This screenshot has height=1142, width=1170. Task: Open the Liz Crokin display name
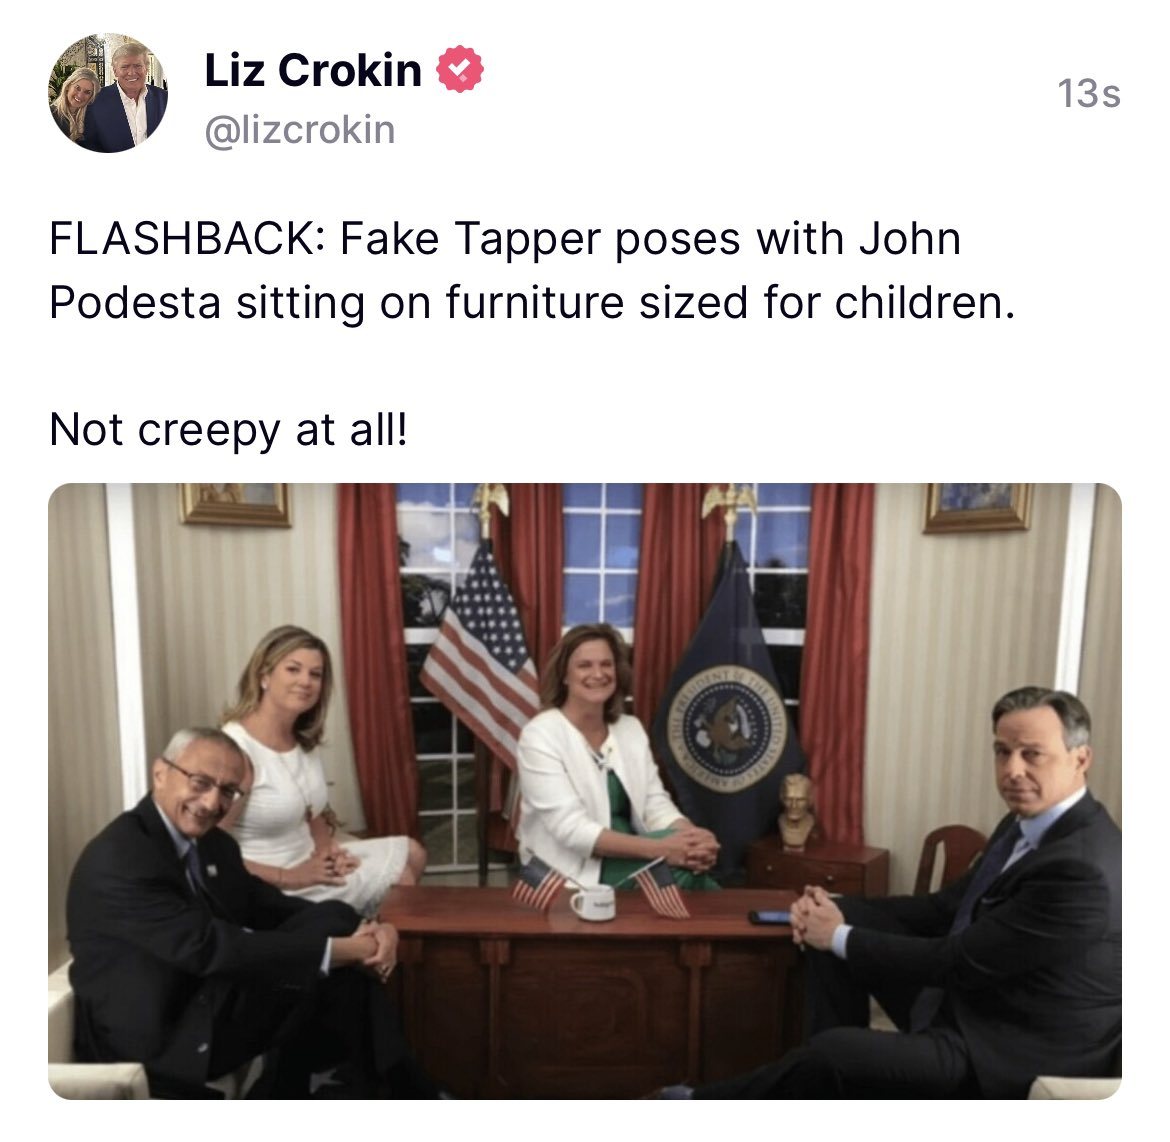pos(313,70)
